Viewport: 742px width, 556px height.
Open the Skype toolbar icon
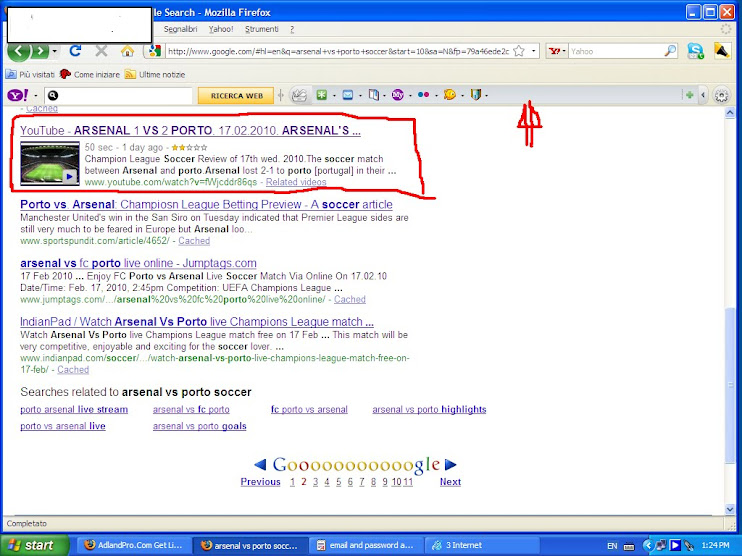(695, 51)
